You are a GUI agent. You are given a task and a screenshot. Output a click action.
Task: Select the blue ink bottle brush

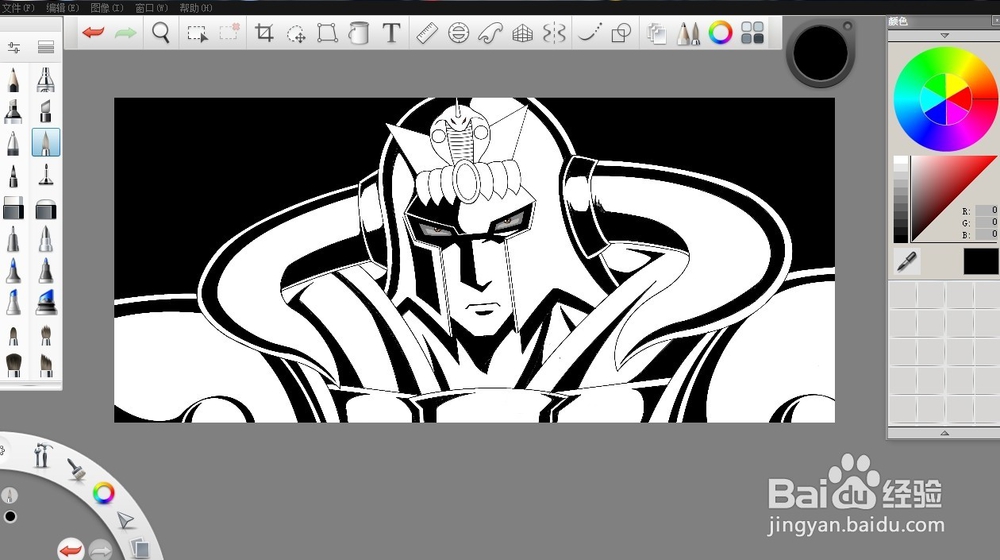click(46, 301)
